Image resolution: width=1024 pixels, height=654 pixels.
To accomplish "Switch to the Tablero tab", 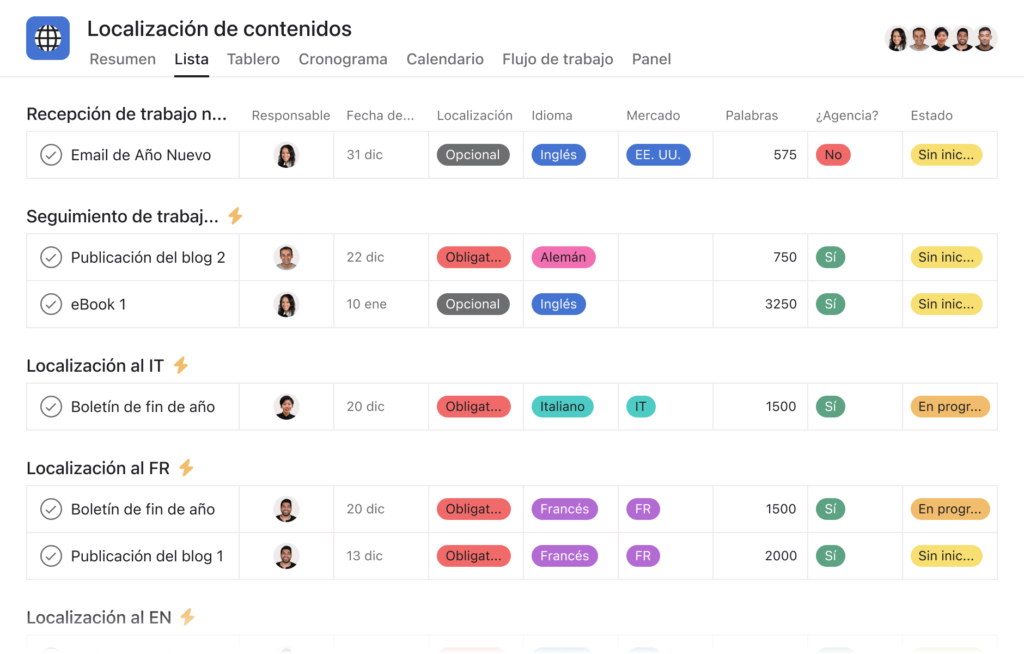I will point(253,59).
